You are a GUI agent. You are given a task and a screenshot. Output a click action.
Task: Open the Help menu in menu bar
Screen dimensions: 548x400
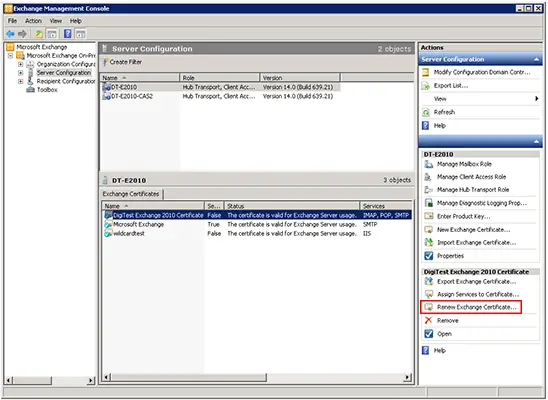click(x=75, y=21)
